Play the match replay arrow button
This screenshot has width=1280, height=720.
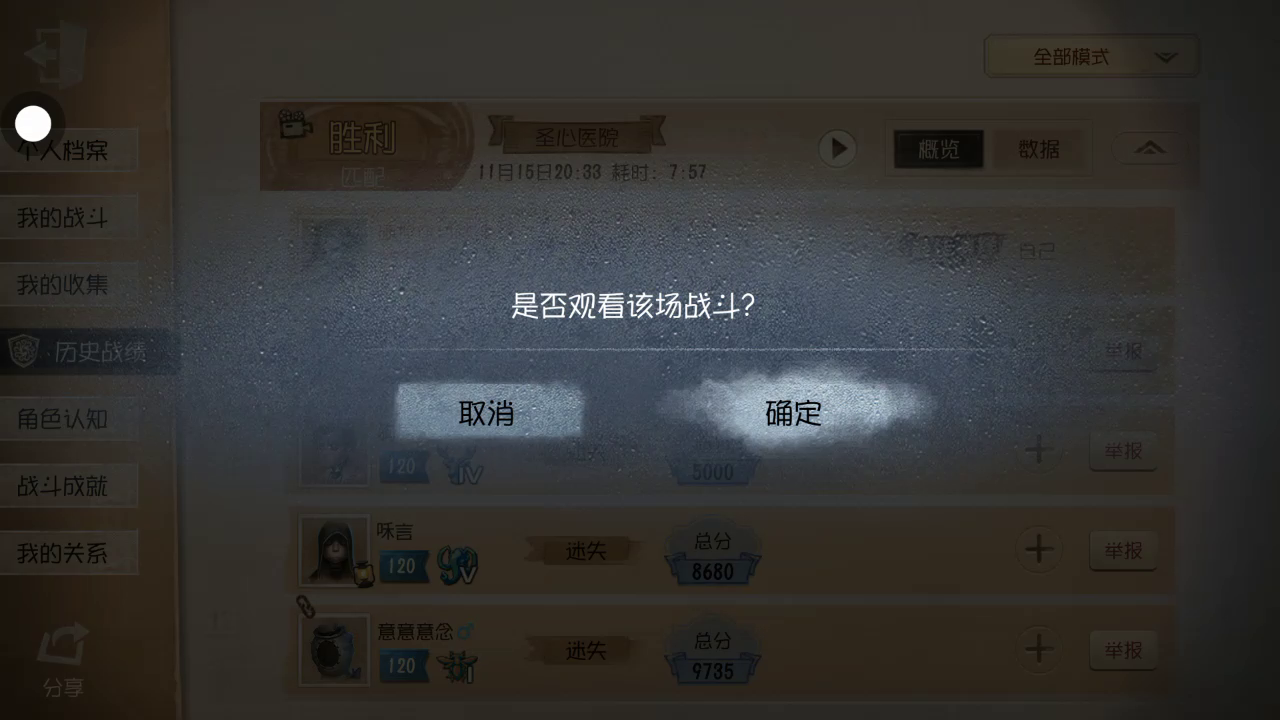(837, 149)
